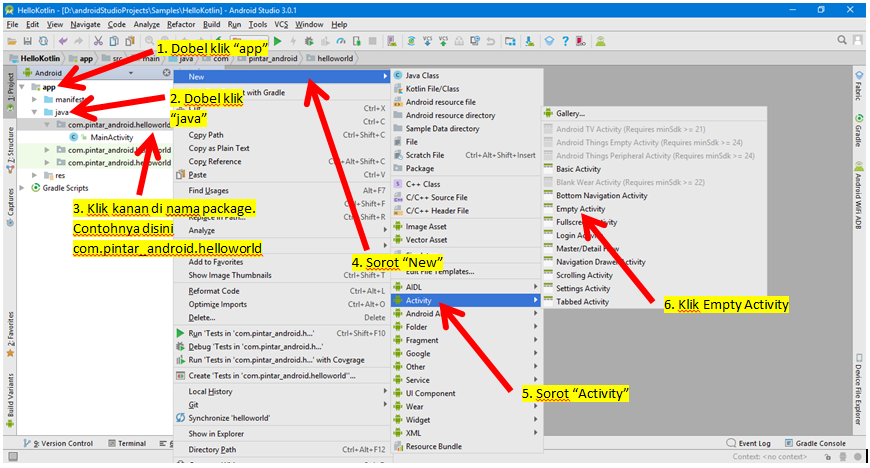This screenshot has height=468, width=870.
Task: Click the Undo toolbar arrow
Action: pos(63,41)
